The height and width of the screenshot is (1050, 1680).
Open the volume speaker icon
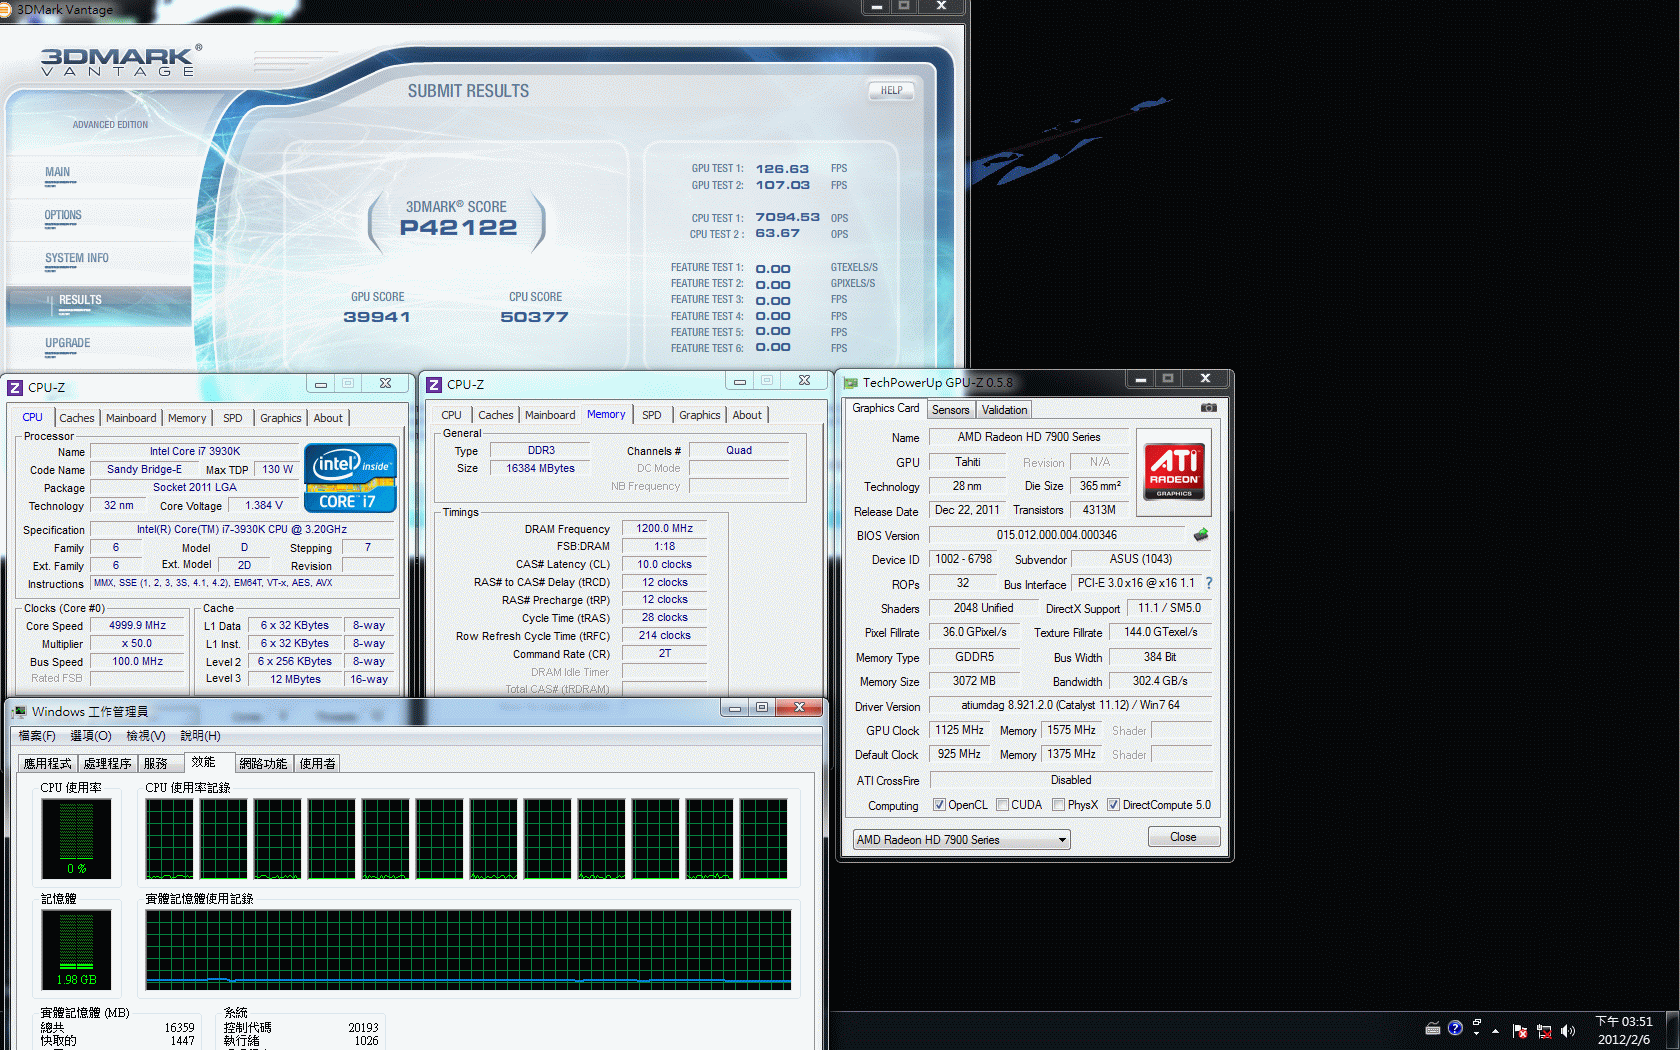(1567, 1031)
